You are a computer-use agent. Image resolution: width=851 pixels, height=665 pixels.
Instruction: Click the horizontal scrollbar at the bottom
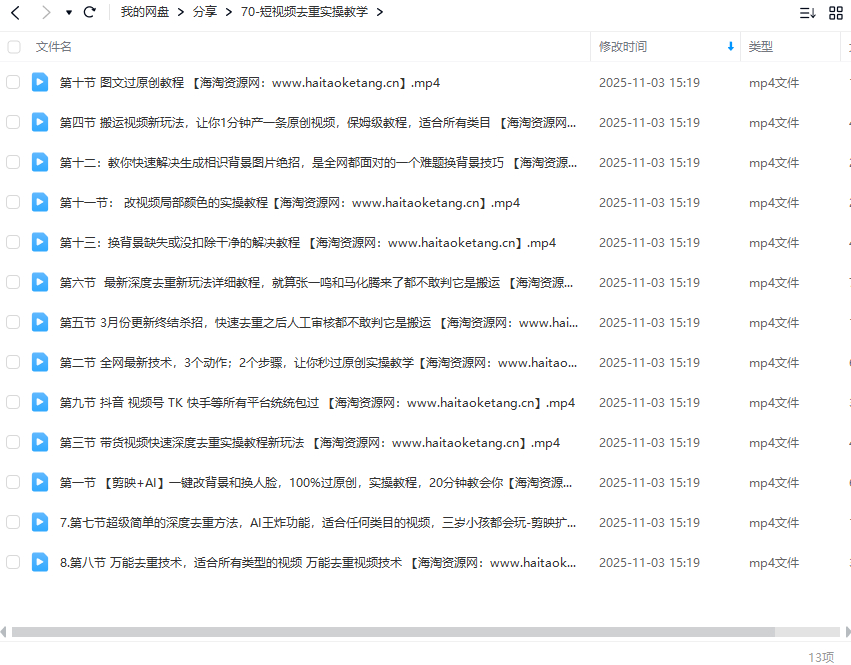point(392,632)
